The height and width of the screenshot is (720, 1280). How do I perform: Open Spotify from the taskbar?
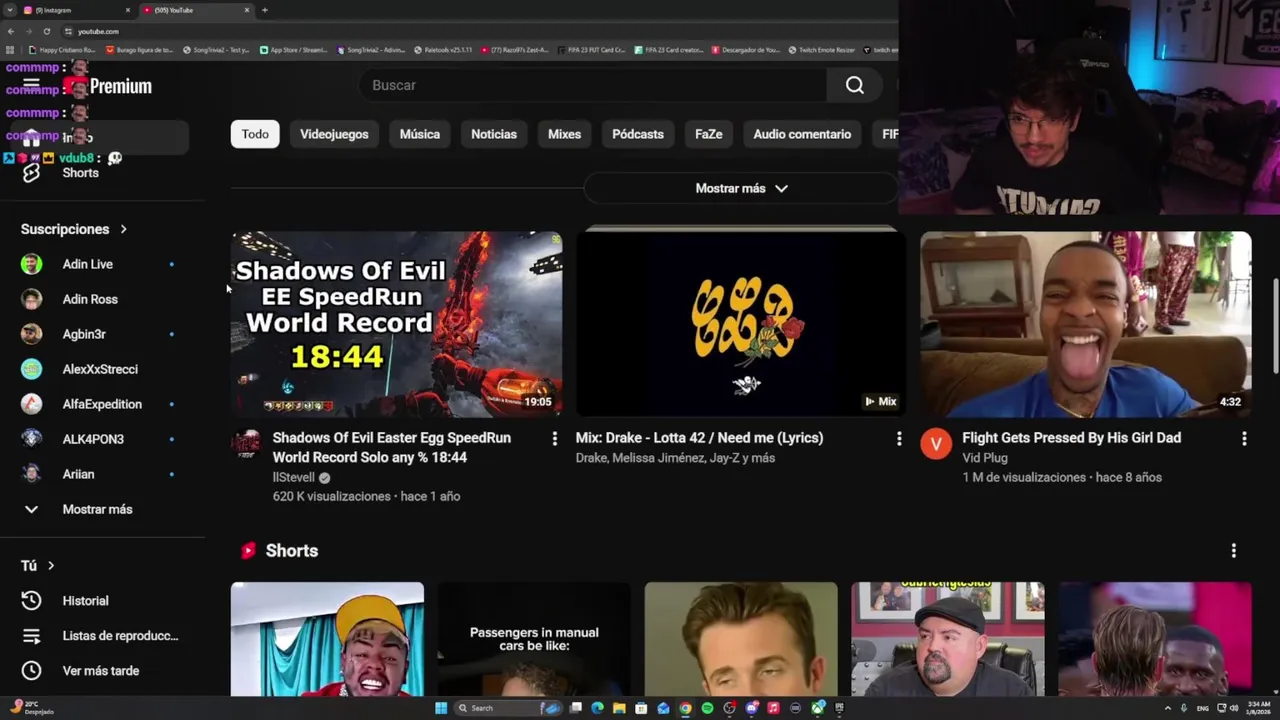point(708,708)
